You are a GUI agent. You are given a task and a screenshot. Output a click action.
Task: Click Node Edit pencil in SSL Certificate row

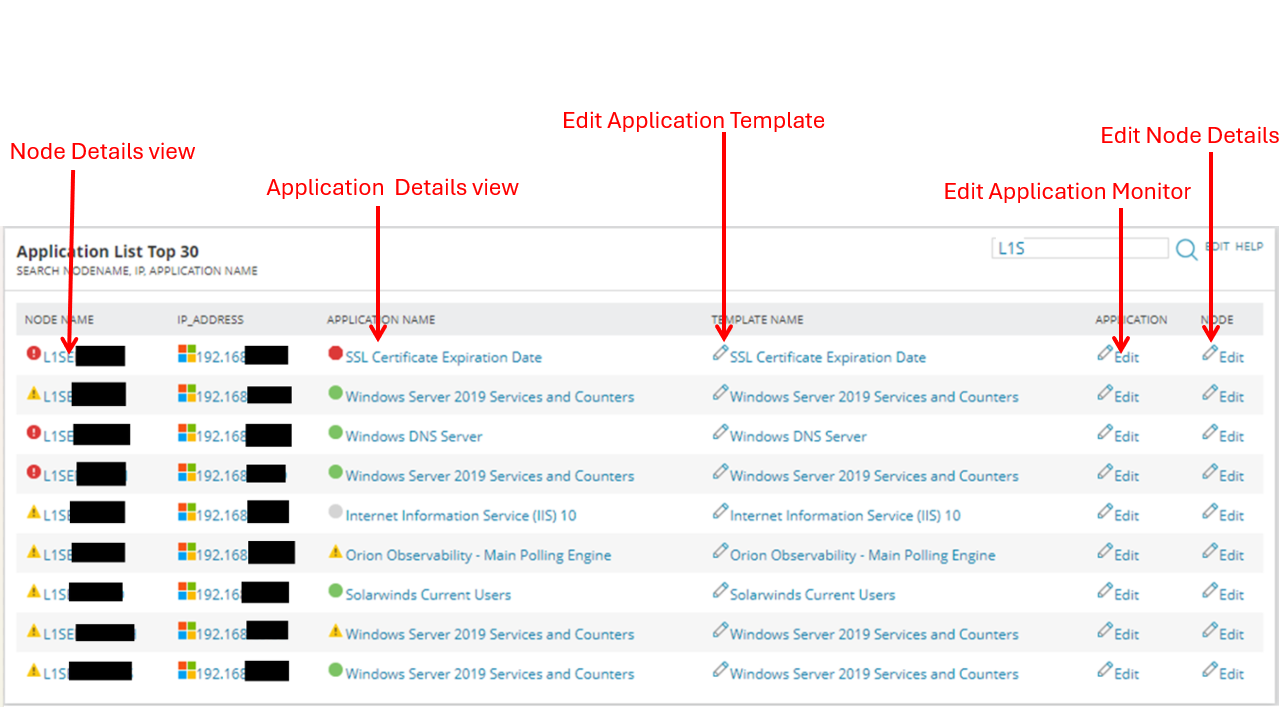tap(1210, 353)
